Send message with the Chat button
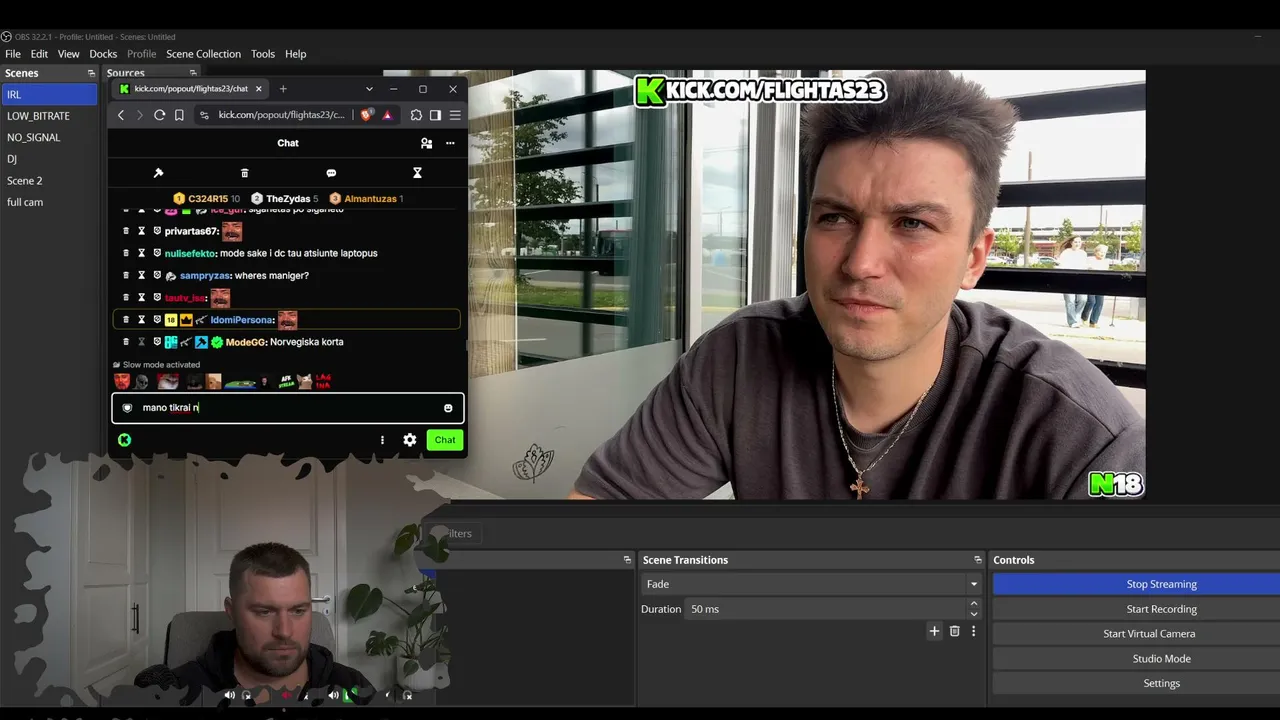 [x=445, y=440]
